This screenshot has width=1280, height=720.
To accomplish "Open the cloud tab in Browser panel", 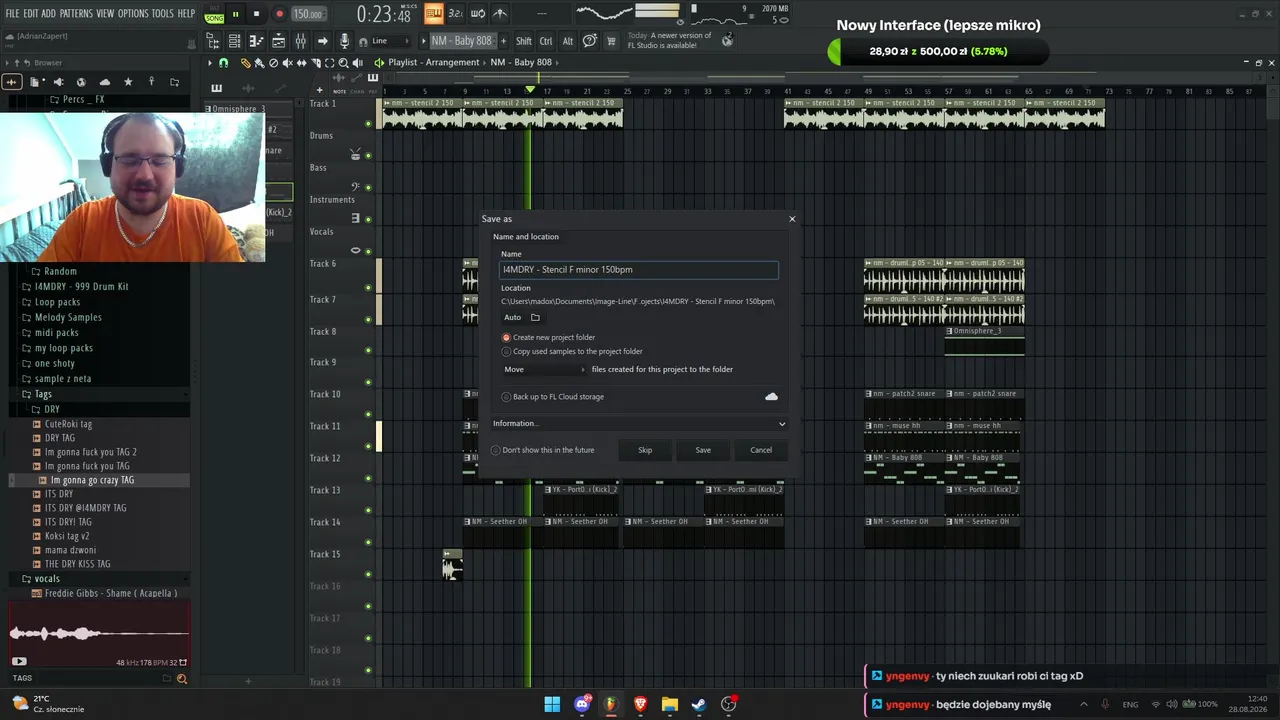I will [x=105, y=82].
